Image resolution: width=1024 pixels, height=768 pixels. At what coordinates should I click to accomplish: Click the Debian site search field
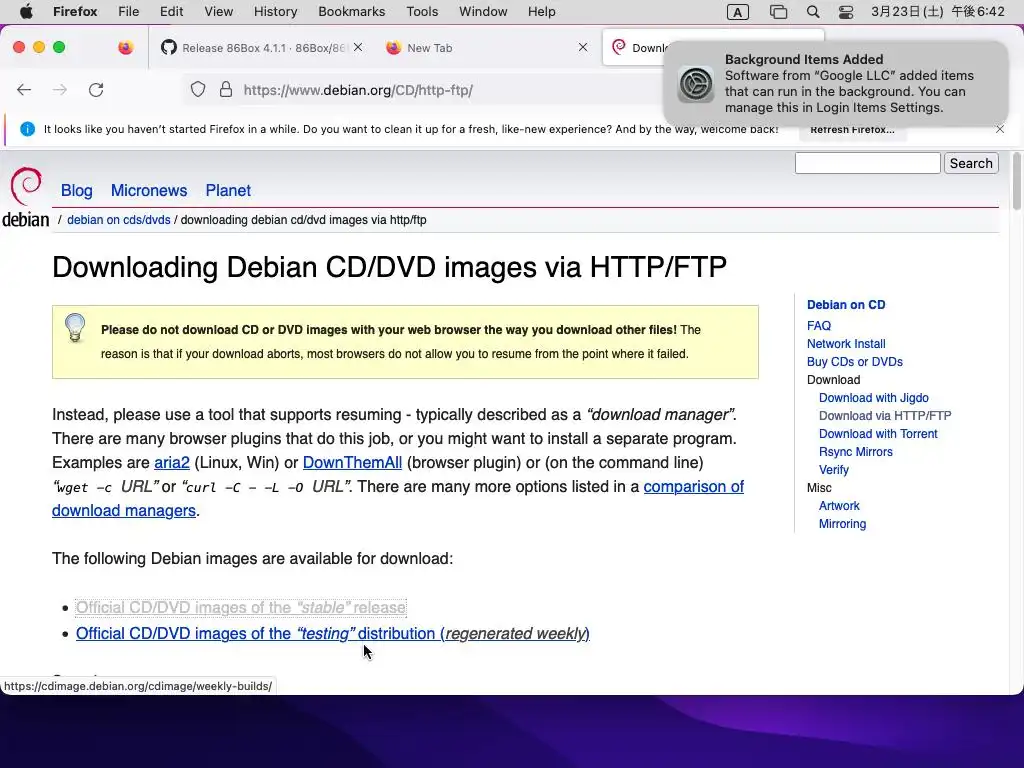coord(867,163)
